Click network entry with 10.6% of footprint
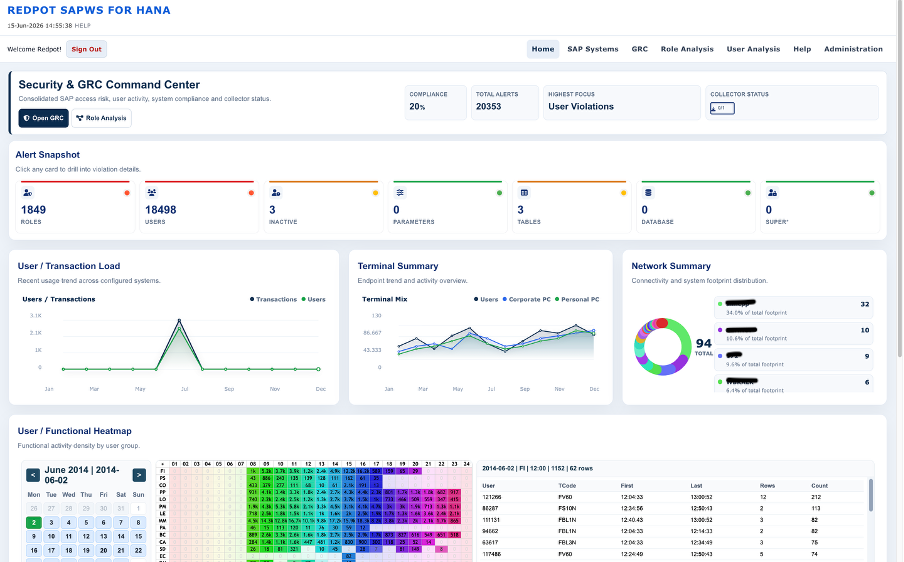The width and height of the screenshot is (904, 562). (x=793, y=334)
